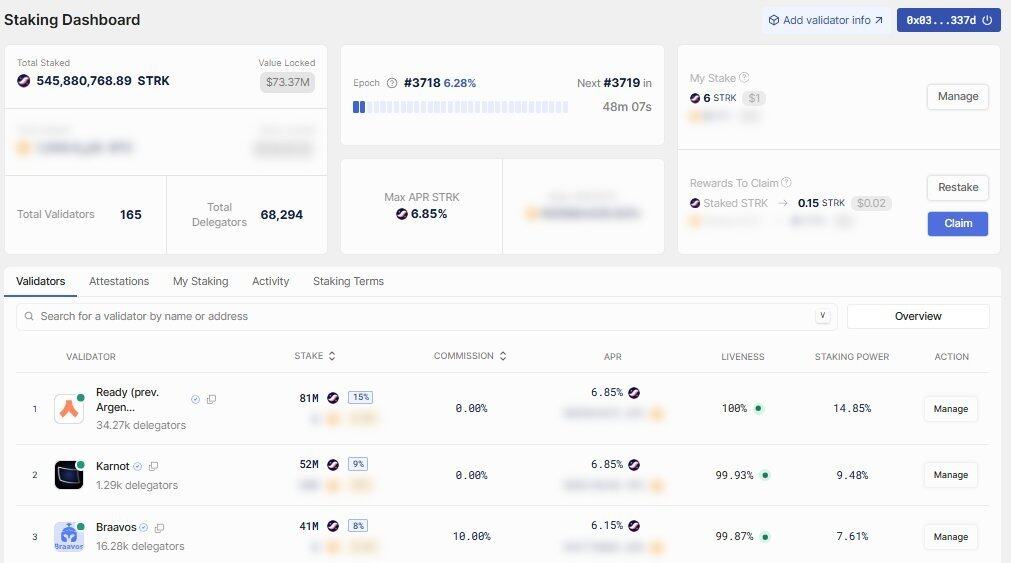This screenshot has width=1011, height=563.
Task: Click the STRK icon next to 81M stake
Action: click(x=333, y=398)
